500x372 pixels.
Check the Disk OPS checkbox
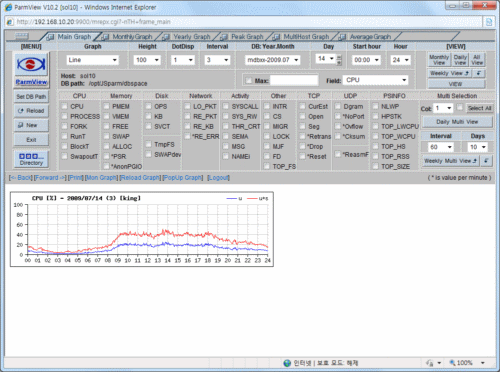(149, 106)
